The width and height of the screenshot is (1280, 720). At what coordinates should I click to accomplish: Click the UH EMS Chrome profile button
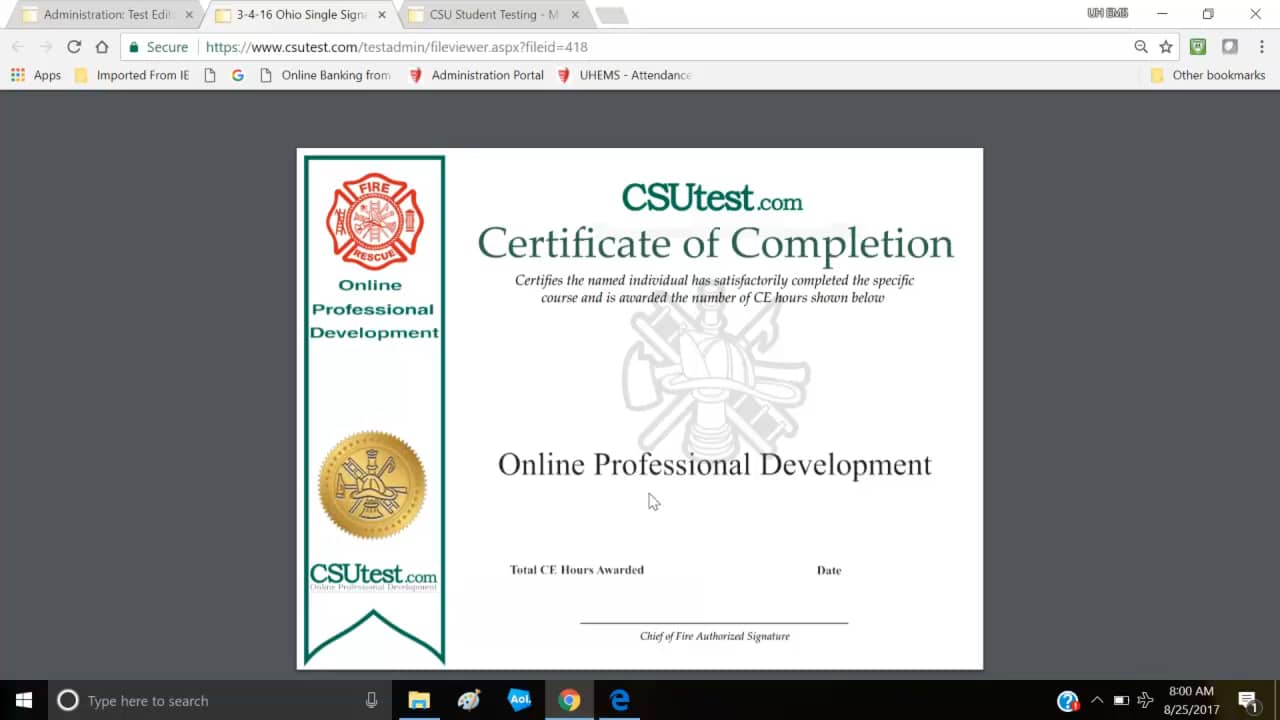(x=1107, y=14)
